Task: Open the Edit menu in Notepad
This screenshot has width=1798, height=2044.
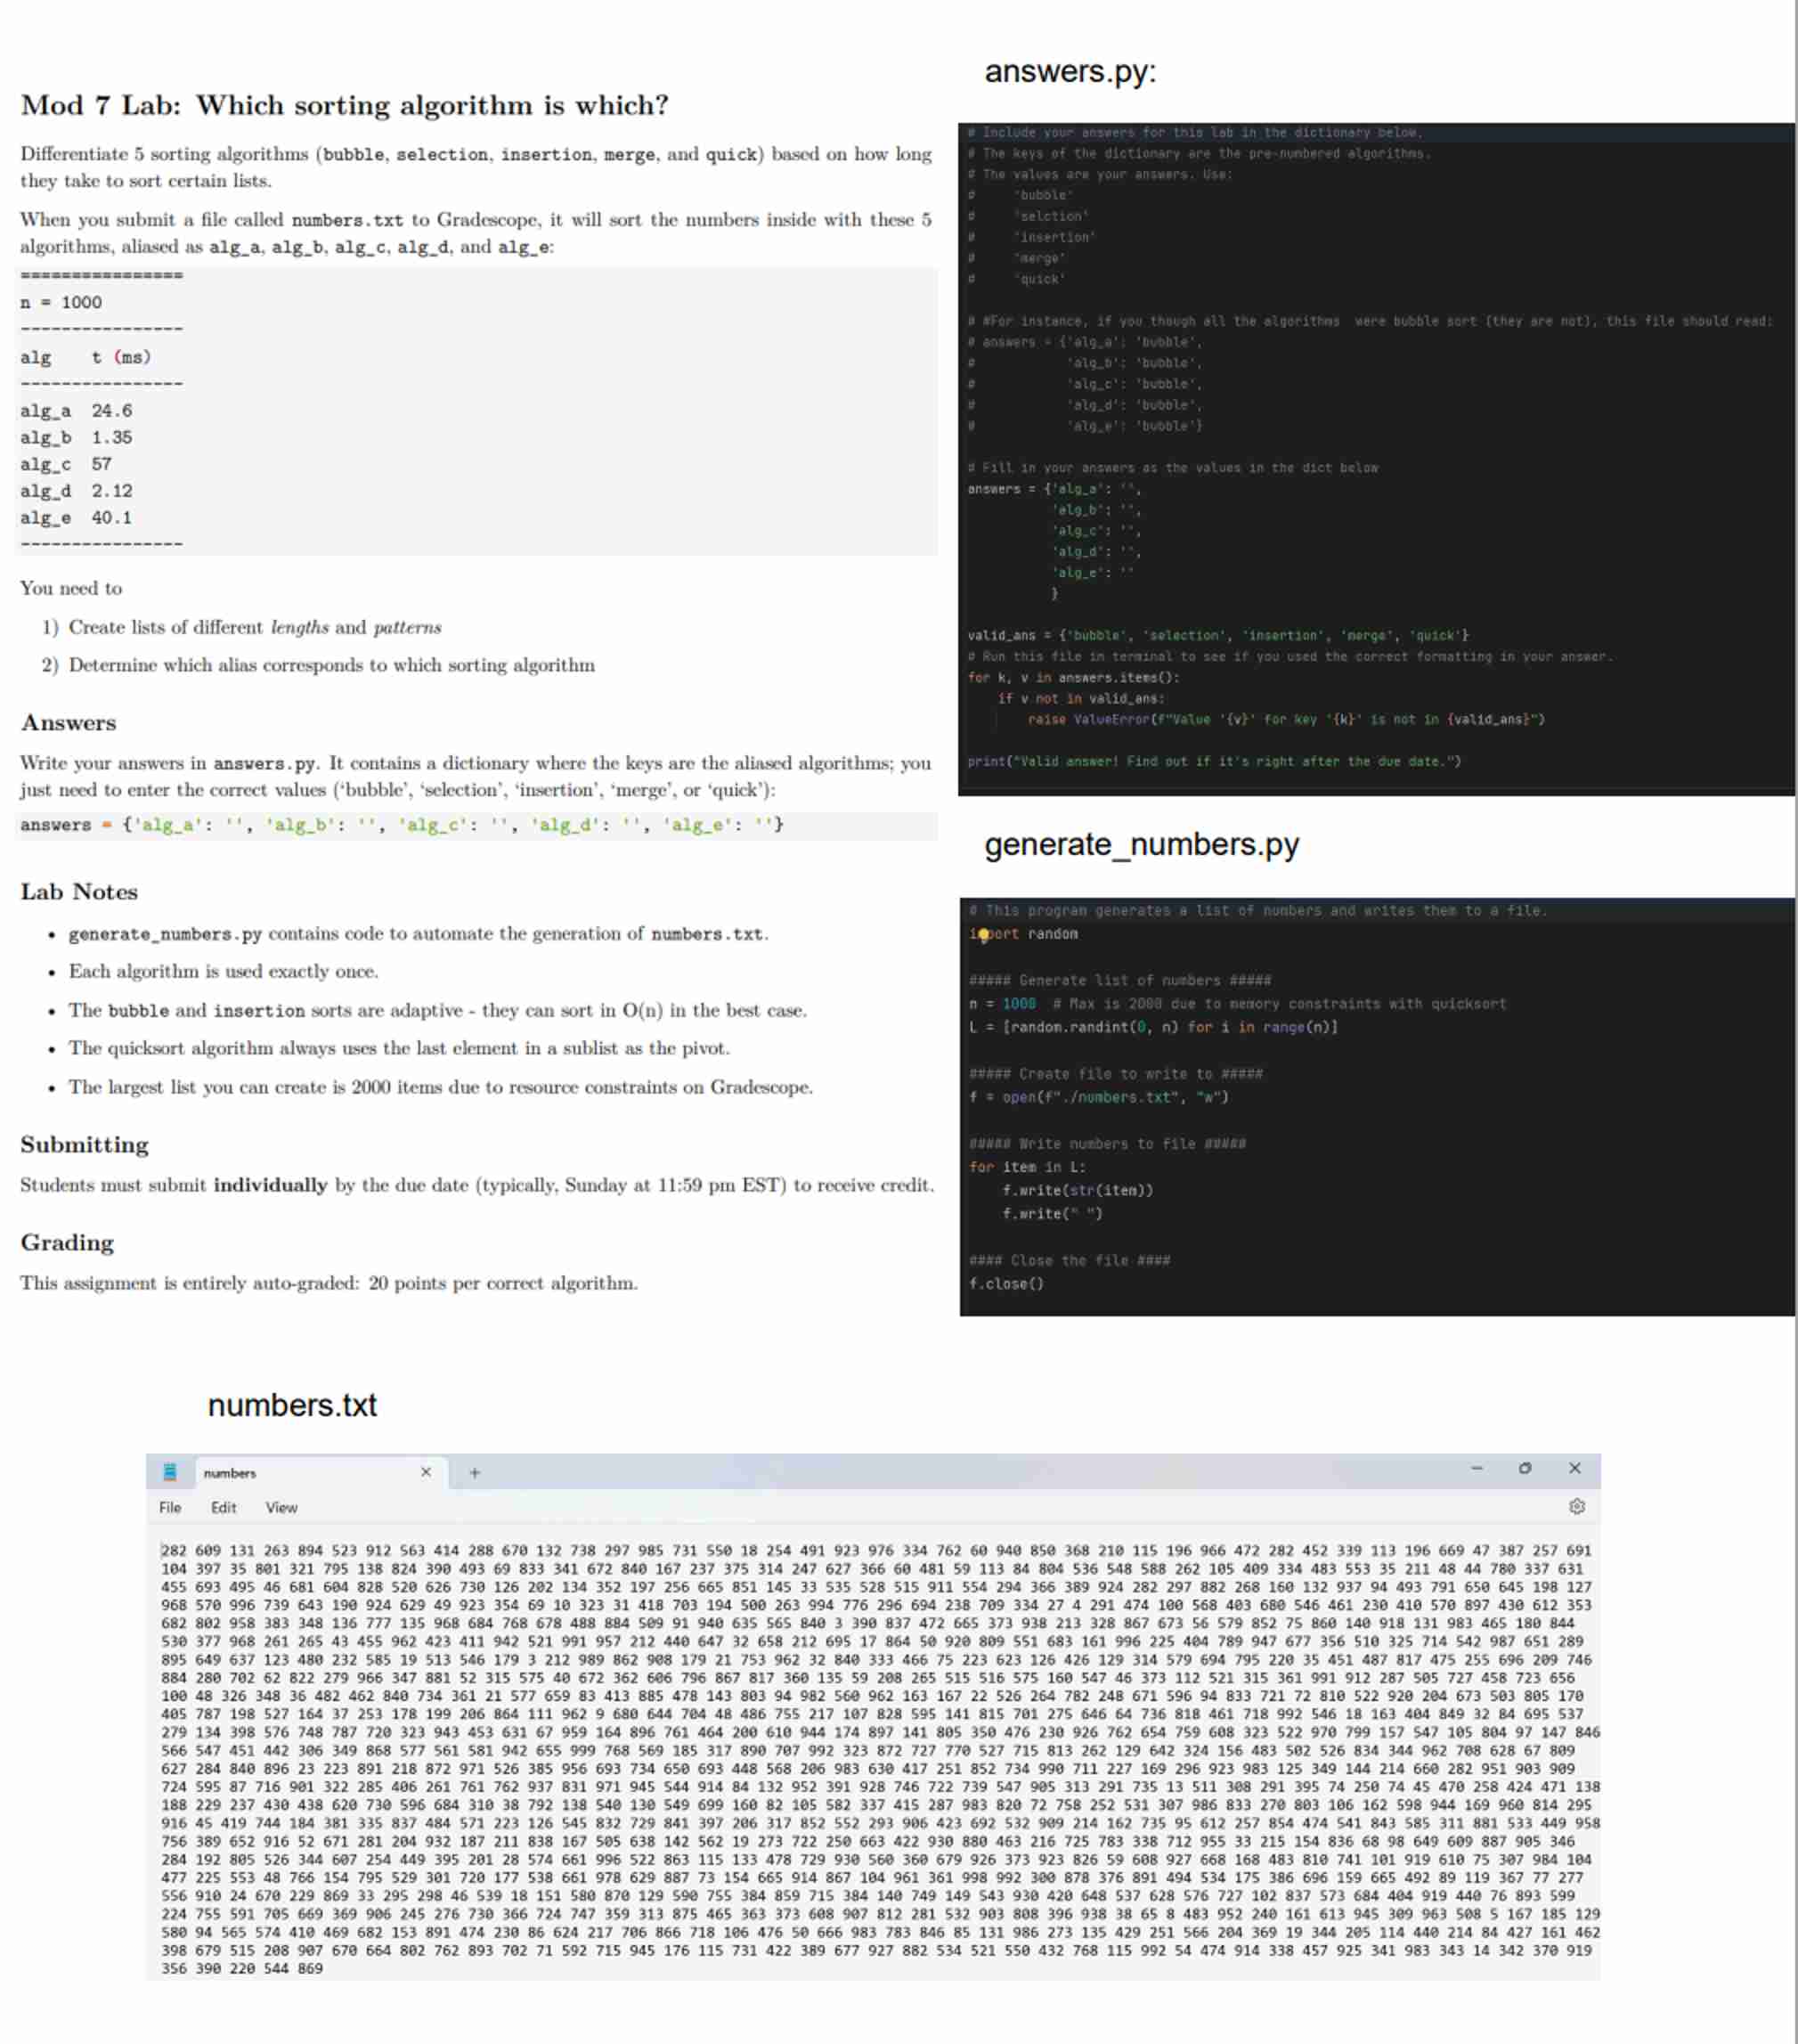Action: point(224,1507)
